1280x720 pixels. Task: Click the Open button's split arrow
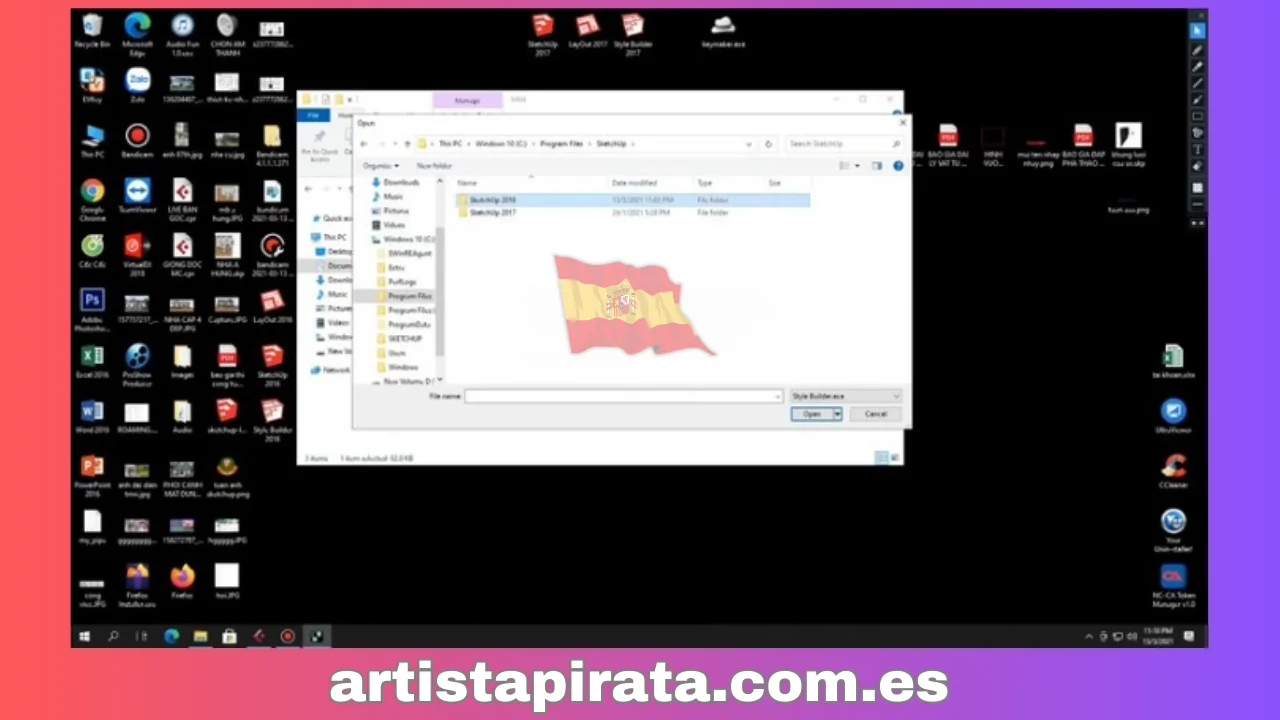click(837, 414)
